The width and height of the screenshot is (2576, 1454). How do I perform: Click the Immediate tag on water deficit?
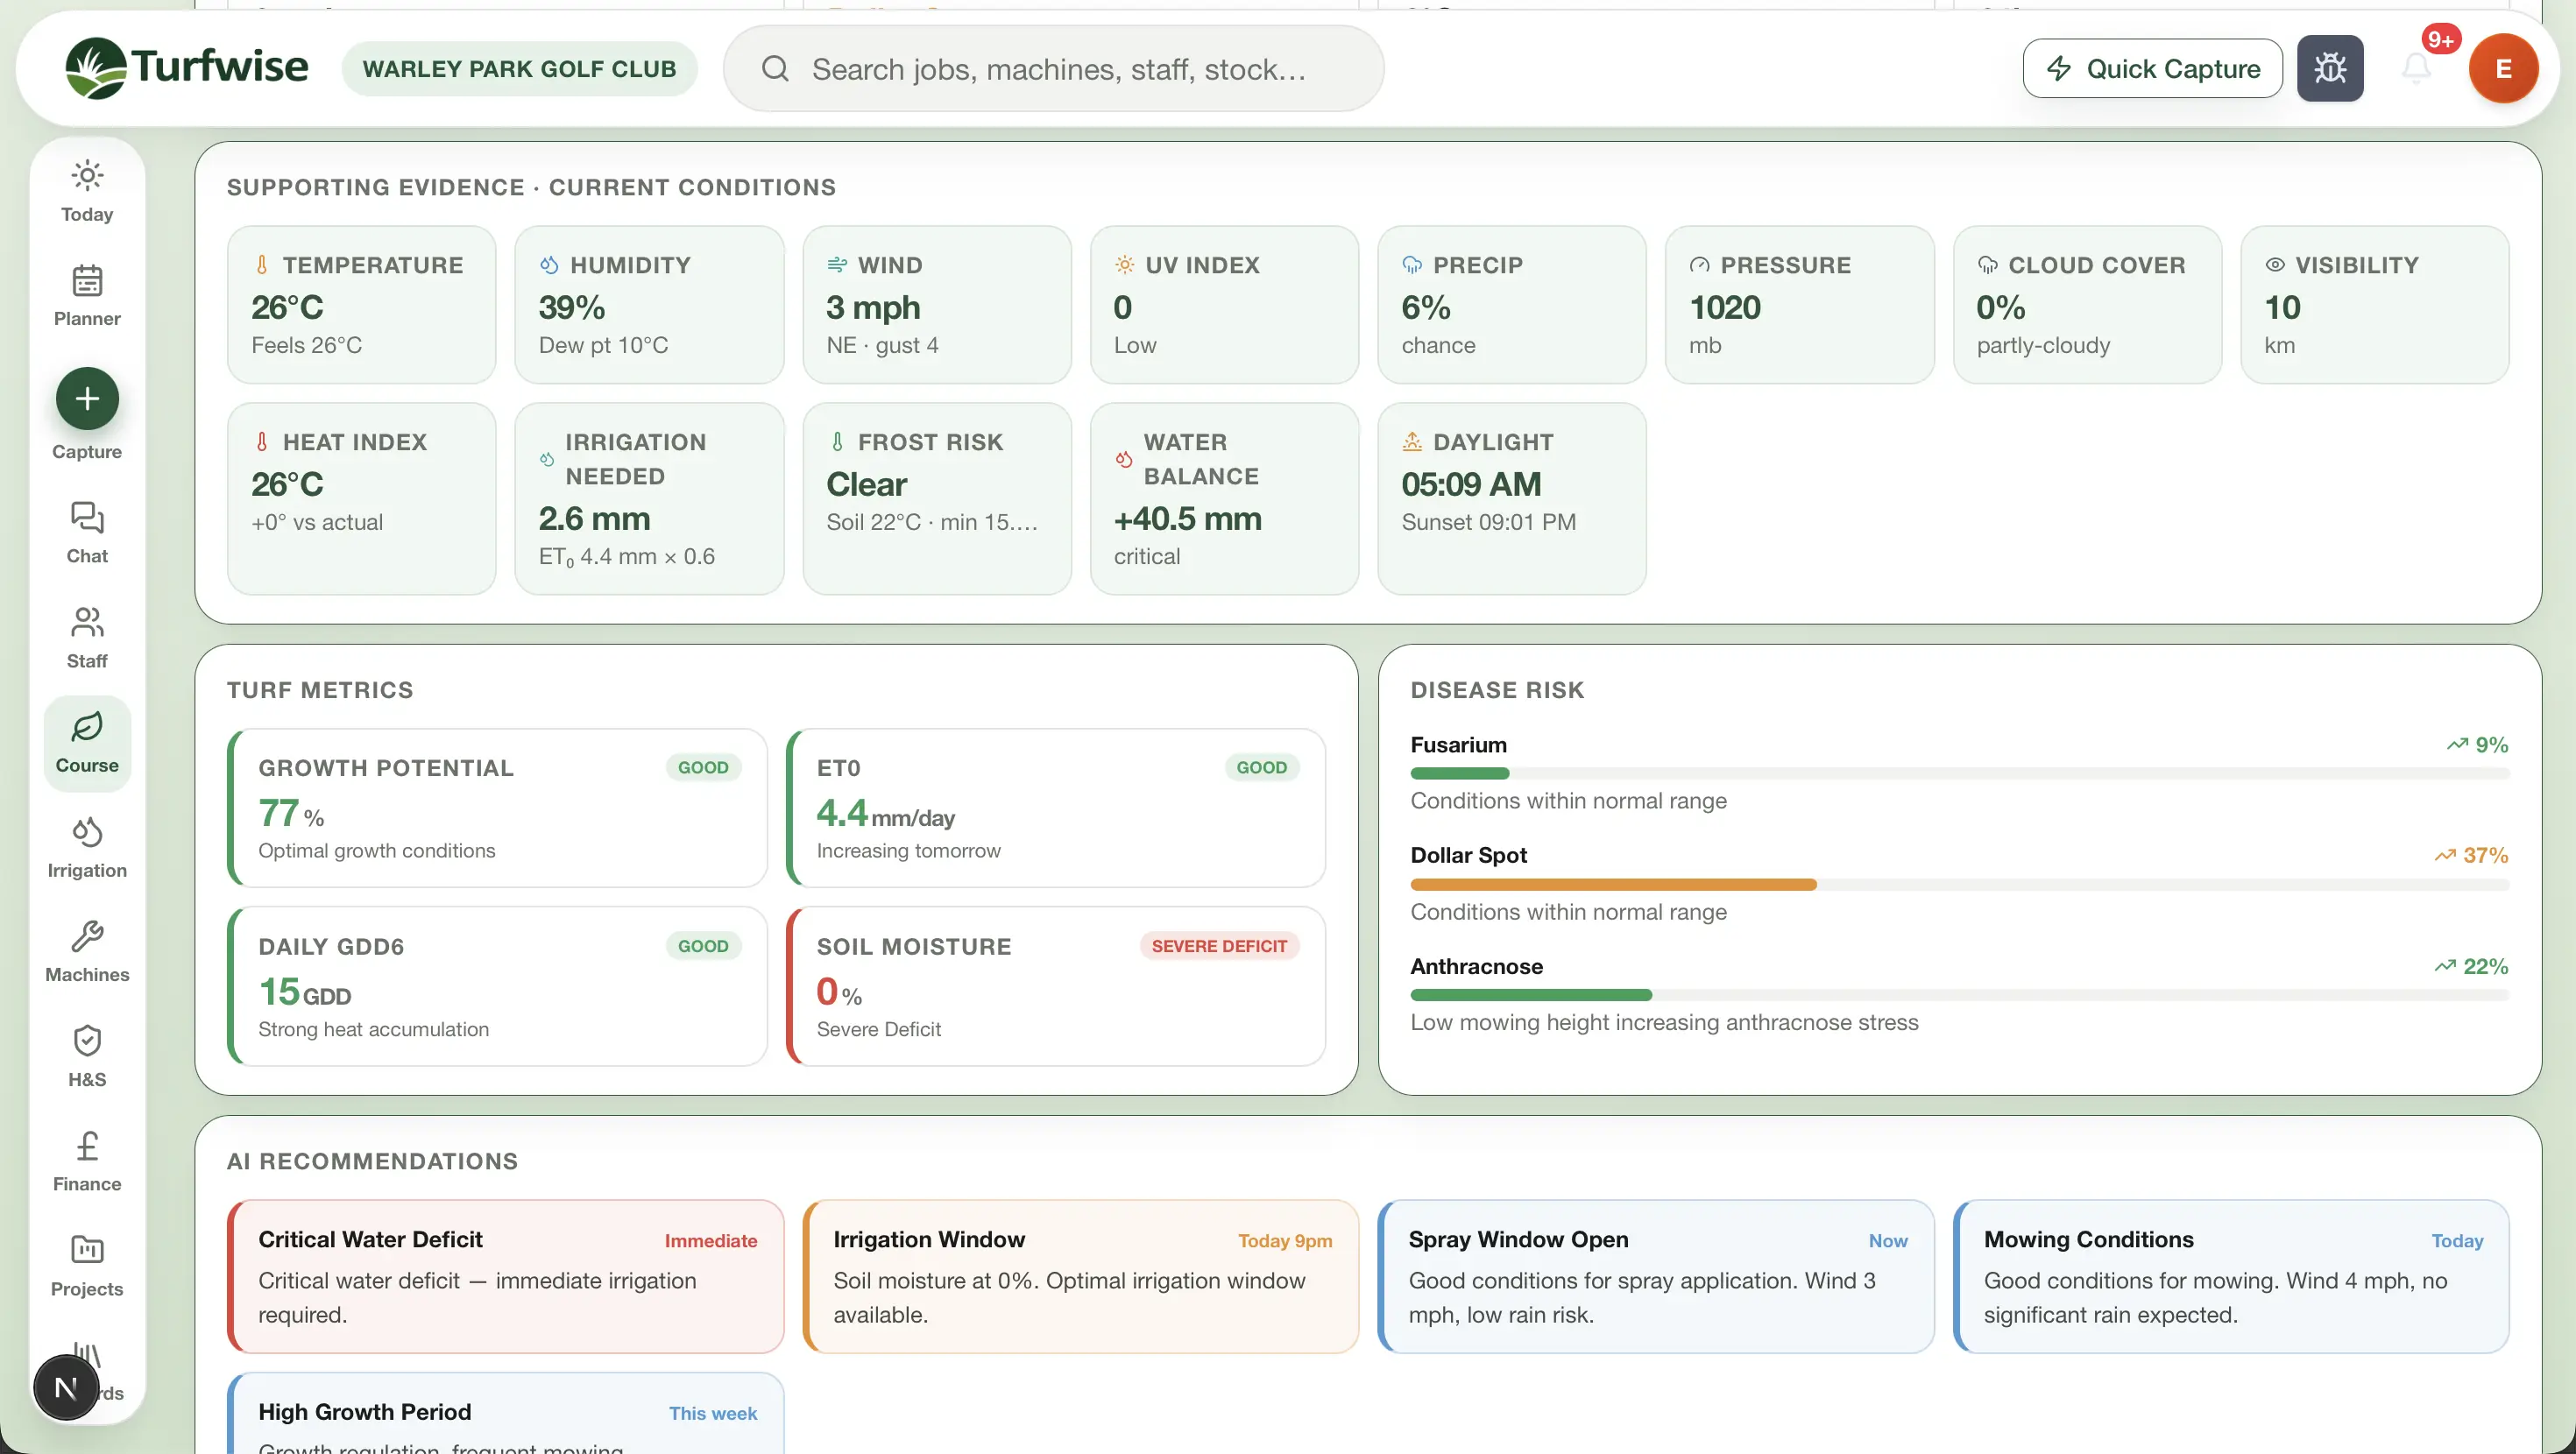click(x=710, y=1240)
